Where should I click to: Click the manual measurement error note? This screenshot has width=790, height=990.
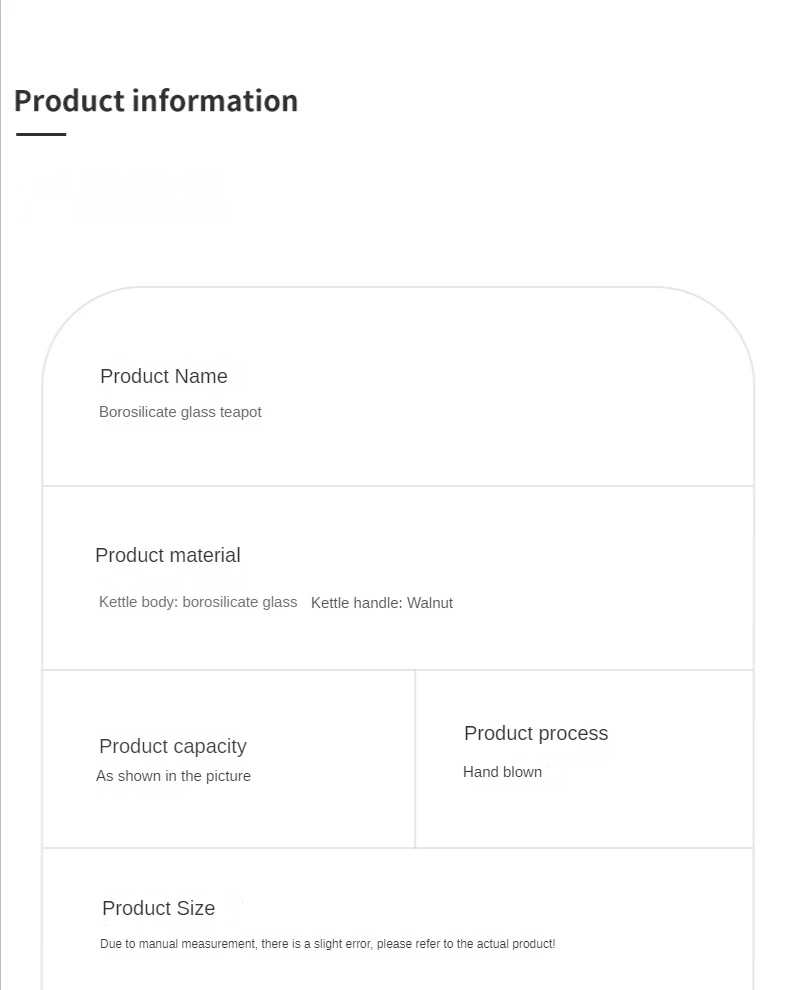[x=328, y=944]
